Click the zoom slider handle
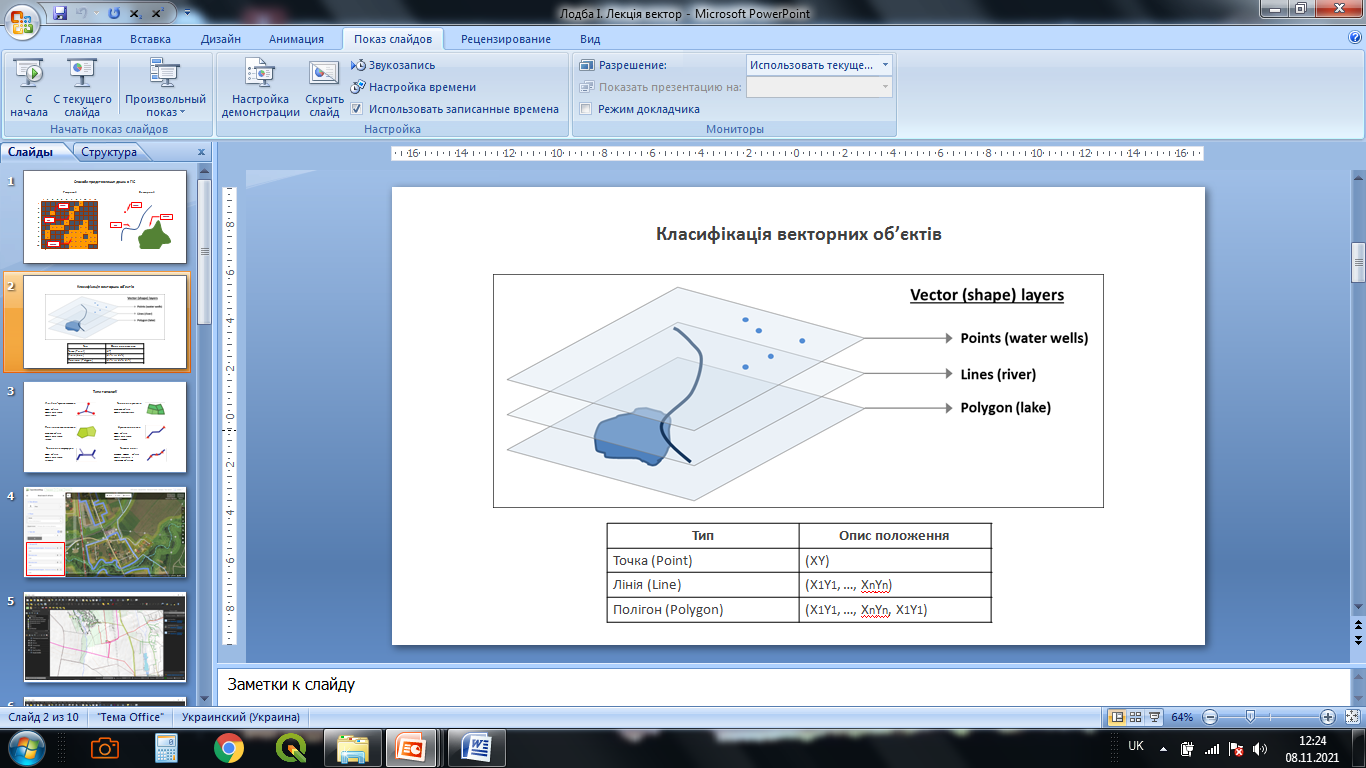Screen dimensions: 1366x768 click(1250, 717)
